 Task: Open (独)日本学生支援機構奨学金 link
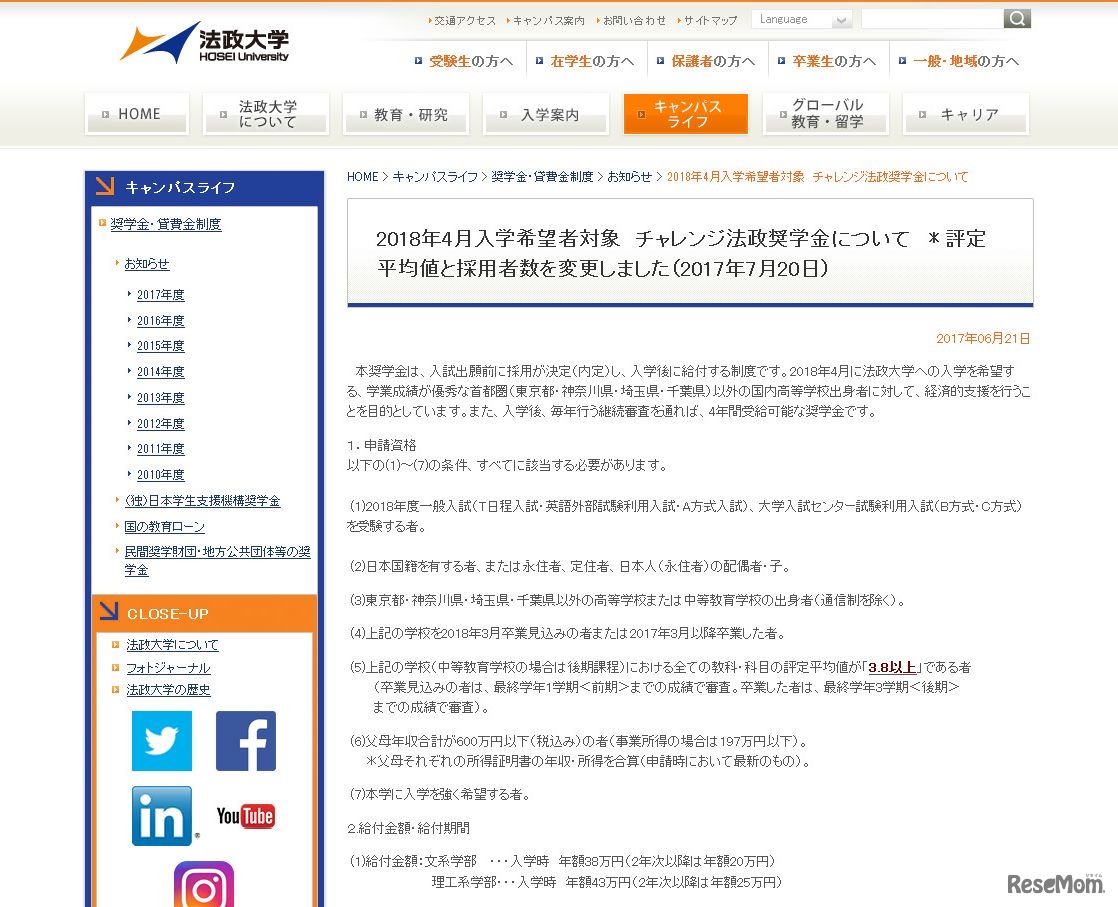click(x=202, y=501)
